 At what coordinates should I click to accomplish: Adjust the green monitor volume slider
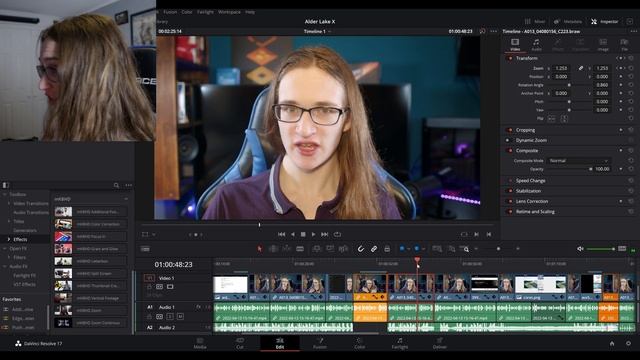click(601, 249)
